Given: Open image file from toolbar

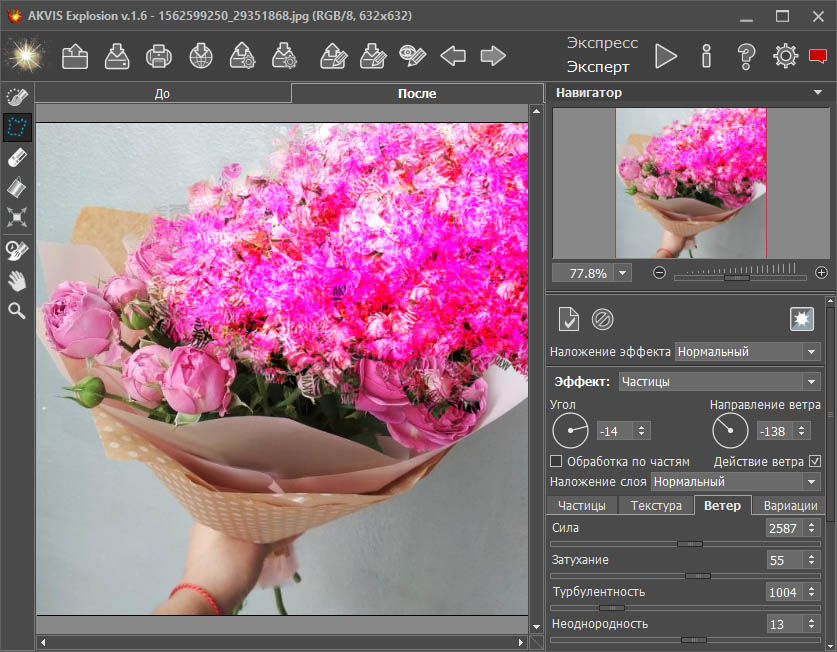Looking at the screenshot, I should [75, 56].
